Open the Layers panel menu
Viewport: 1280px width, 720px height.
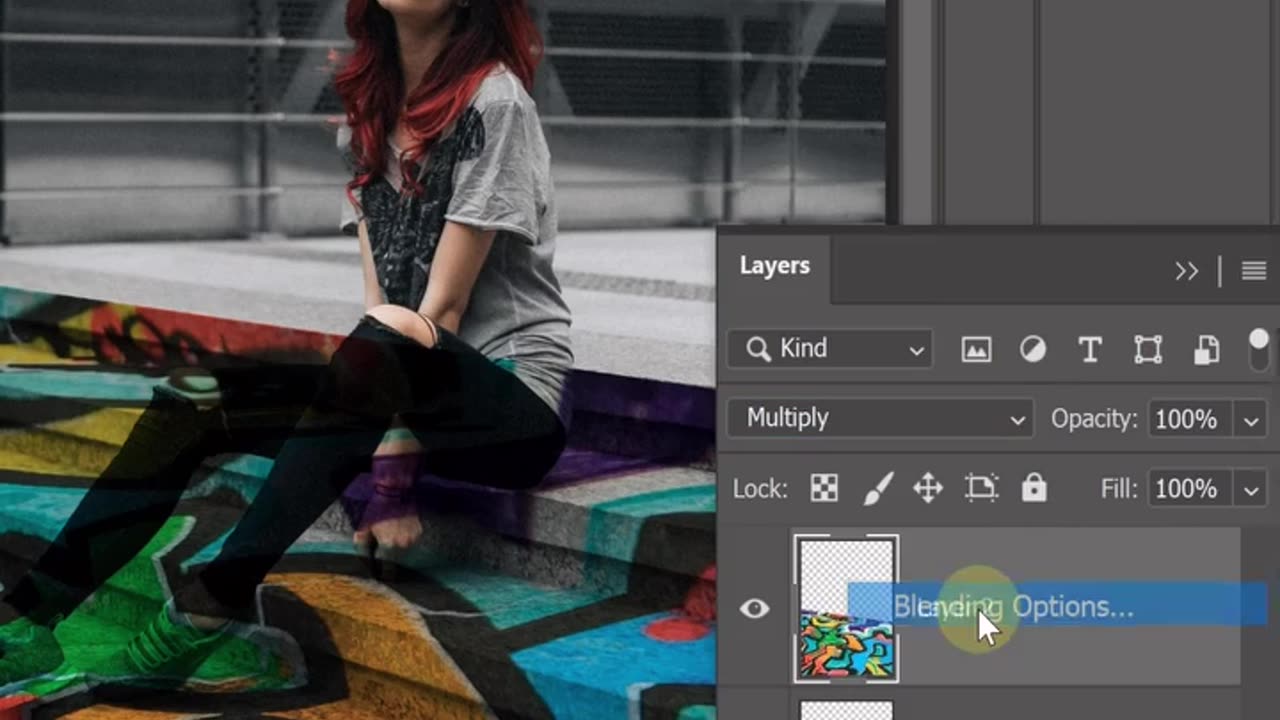click(x=1254, y=271)
